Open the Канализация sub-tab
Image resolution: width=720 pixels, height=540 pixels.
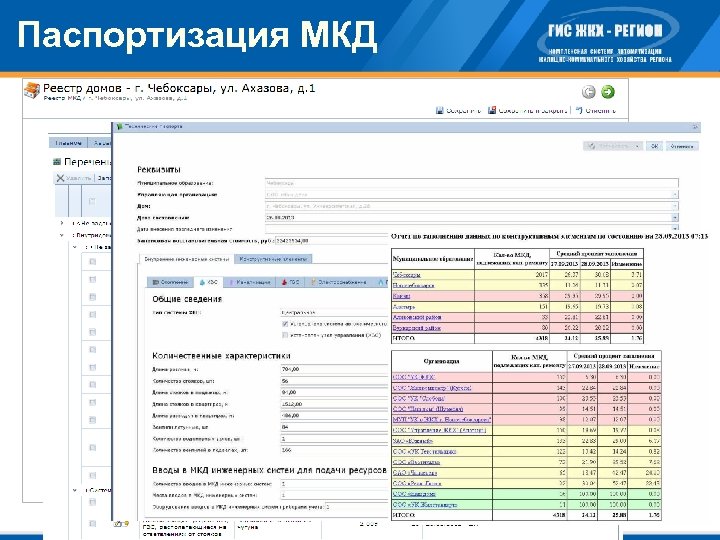click(x=249, y=282)
